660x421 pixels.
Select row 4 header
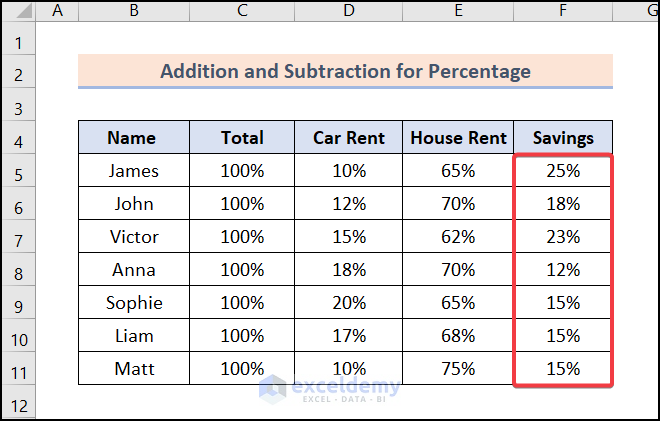(x=18, y=138)
